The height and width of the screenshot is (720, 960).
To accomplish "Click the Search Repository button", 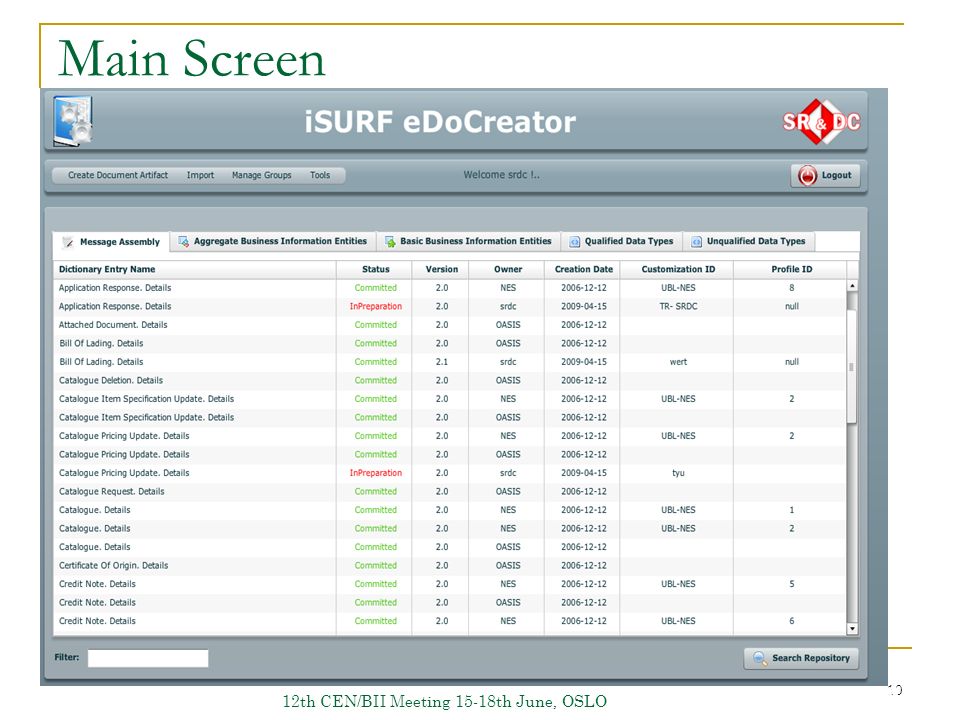I will pyautogui.click(x=801, y=658).
